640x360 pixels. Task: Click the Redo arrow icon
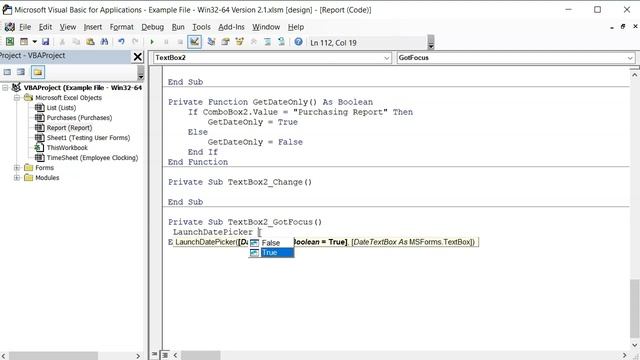[x=135, y=42]
